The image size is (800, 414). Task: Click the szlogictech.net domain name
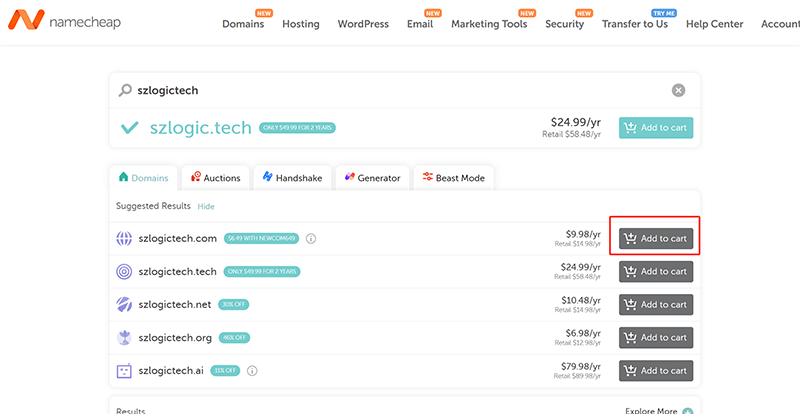click(174, 305)
